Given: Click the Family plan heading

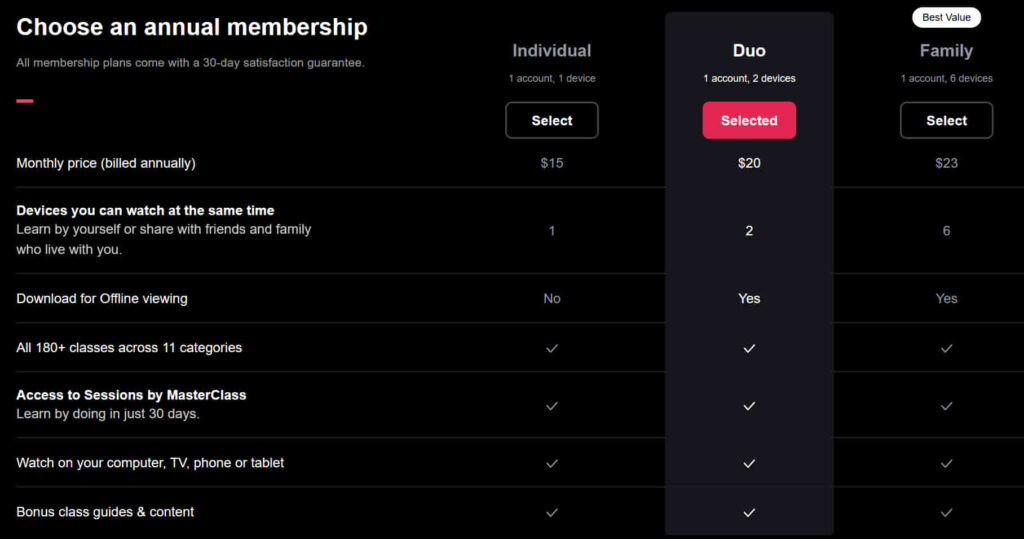Looking at the screenshot, I should click(946, 50).
